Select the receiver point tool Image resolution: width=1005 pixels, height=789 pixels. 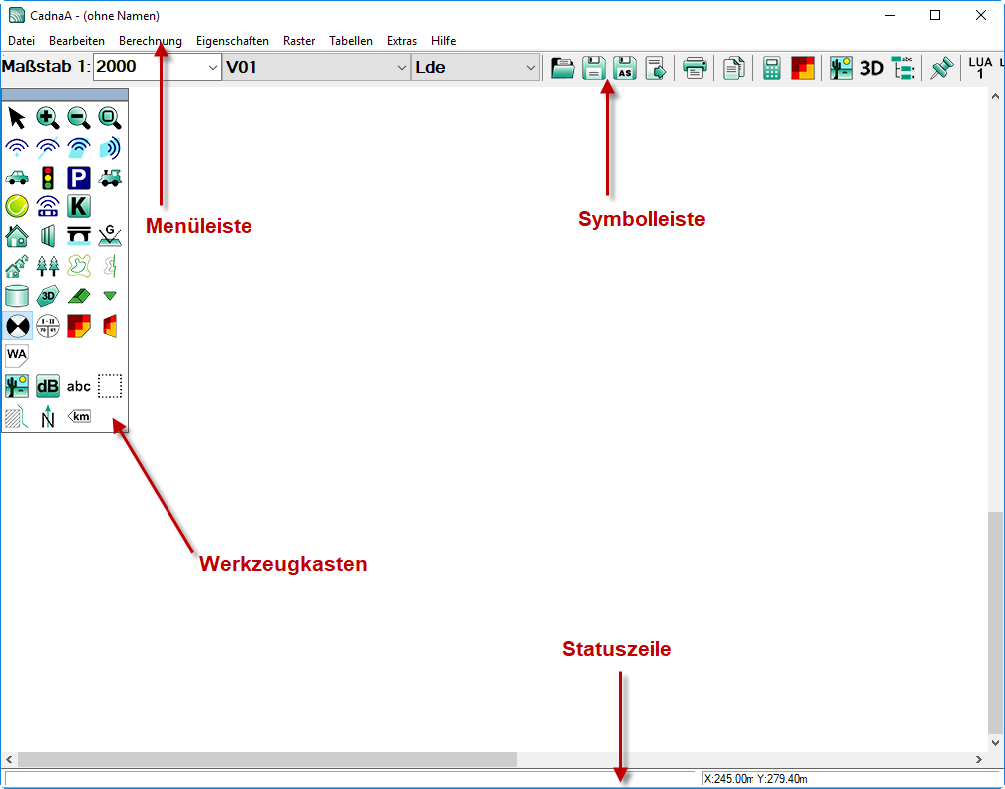point(17,326)
